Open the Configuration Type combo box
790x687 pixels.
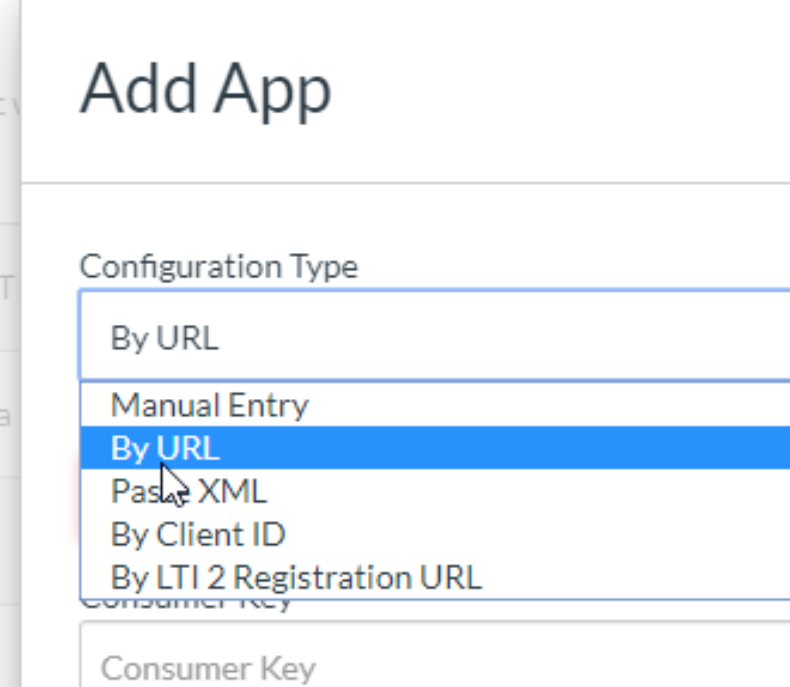click(x=435, y=336)
